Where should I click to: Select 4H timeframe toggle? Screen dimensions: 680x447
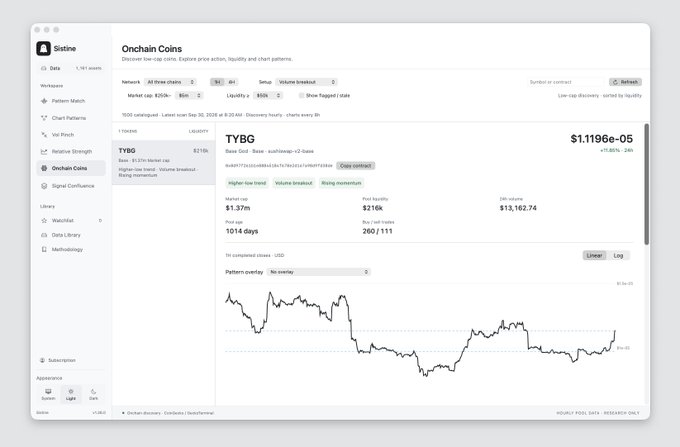(x=232, y=82)
